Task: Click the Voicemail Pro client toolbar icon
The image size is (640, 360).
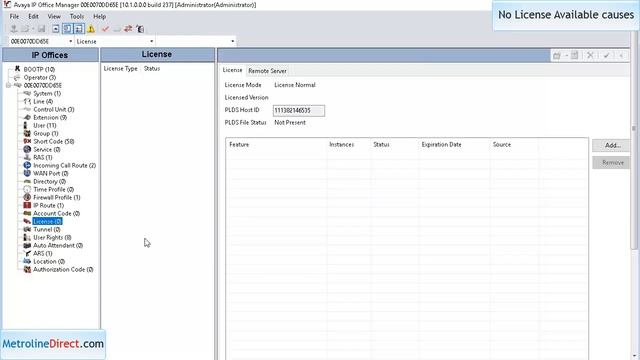Action: coord(140,29)
